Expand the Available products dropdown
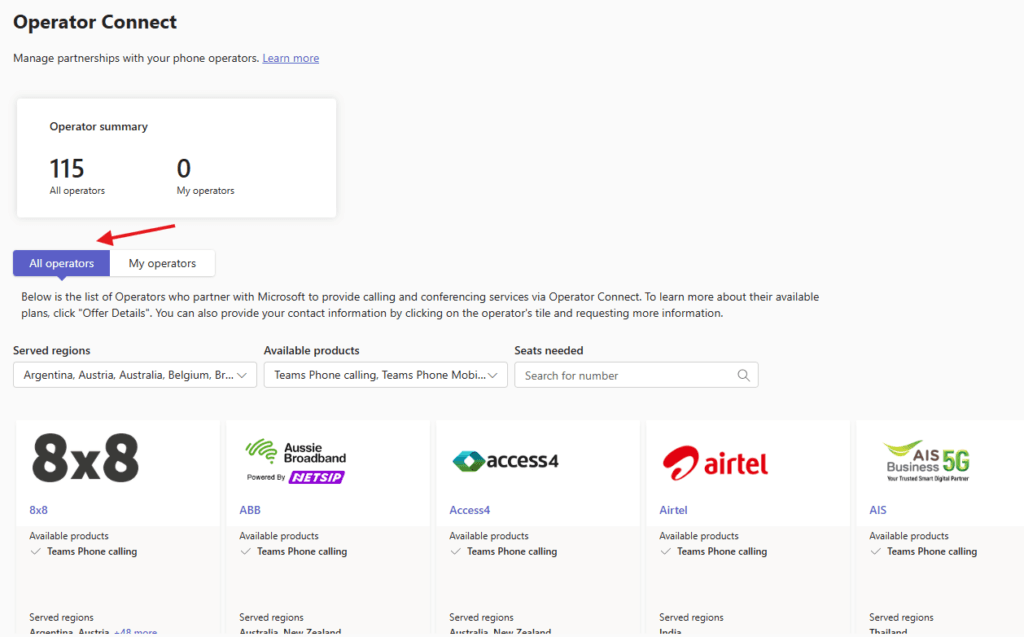1024x637 pixels. point(385,375)
